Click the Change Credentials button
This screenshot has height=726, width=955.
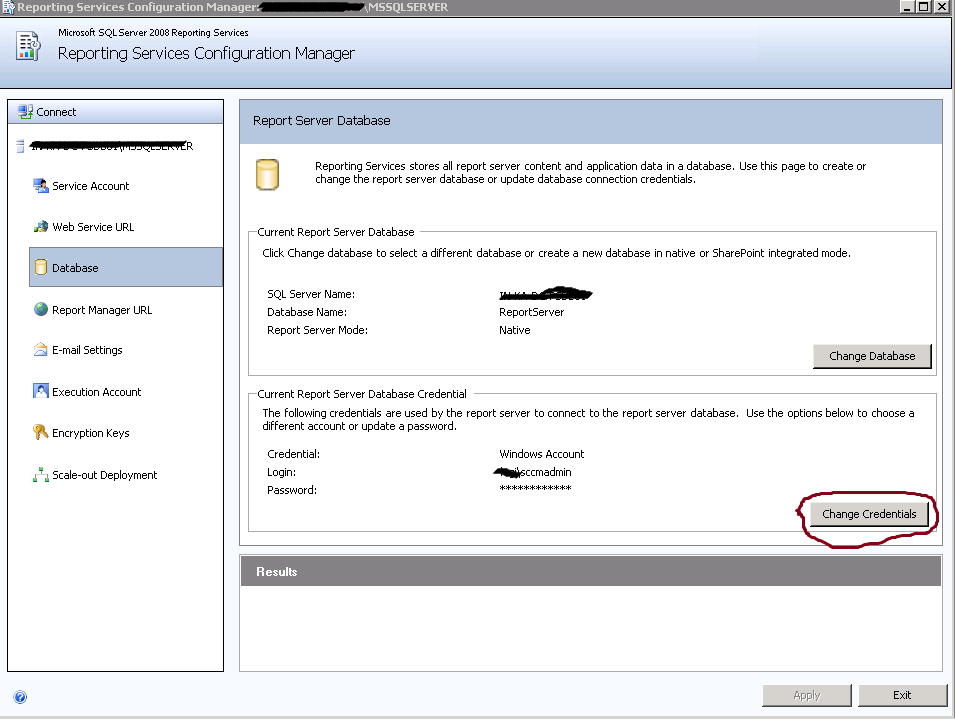[x=869, y=514]
